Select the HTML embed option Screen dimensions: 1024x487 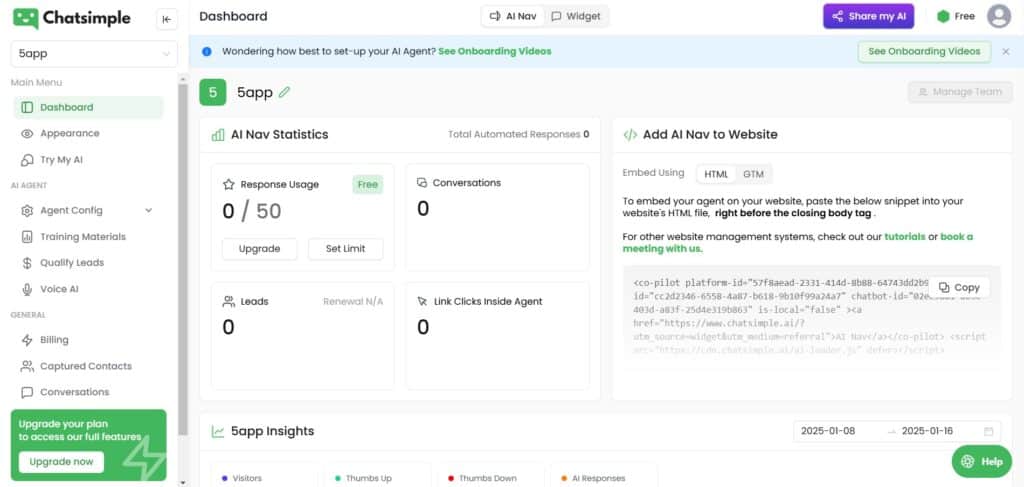point(716,174)
